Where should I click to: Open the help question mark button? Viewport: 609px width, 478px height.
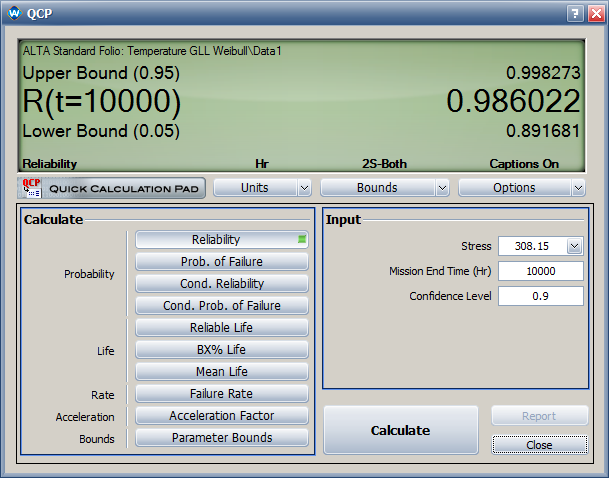coord(575,14)
